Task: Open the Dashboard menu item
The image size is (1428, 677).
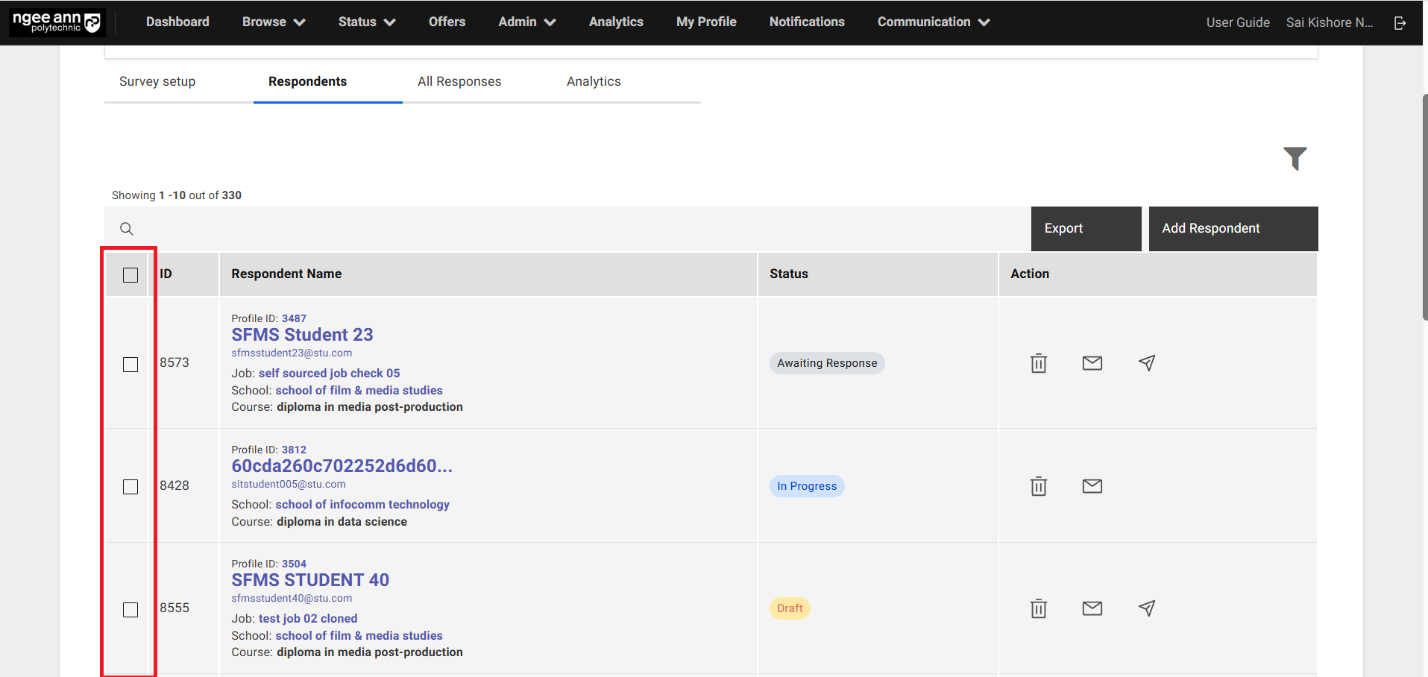Action: (x=177, y=21)
